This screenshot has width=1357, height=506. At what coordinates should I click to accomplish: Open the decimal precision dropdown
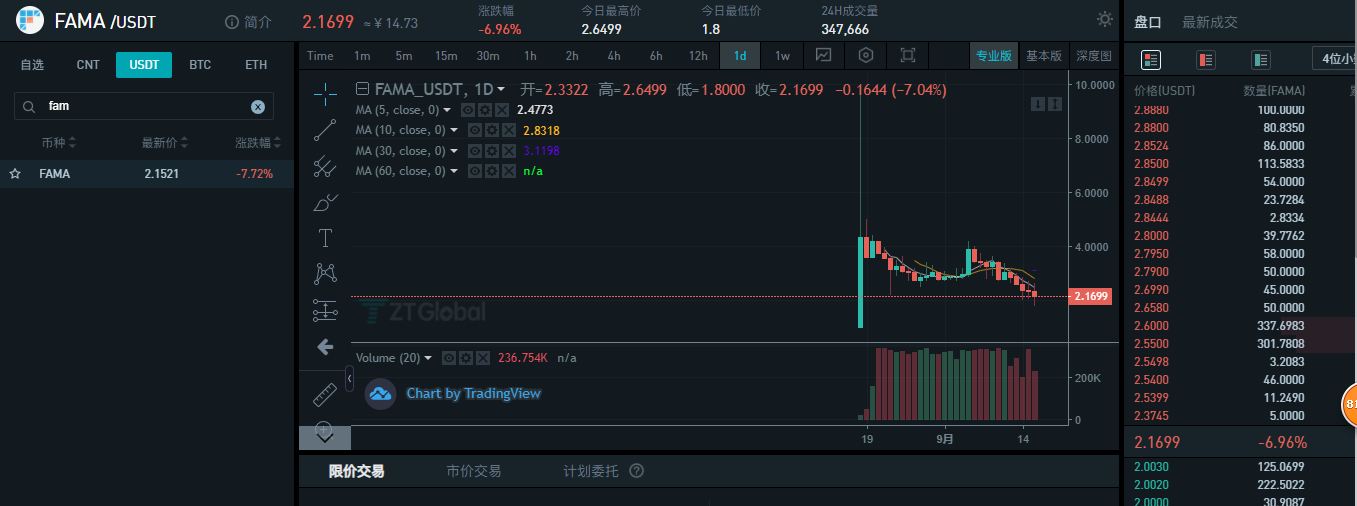pos(1335,59)
